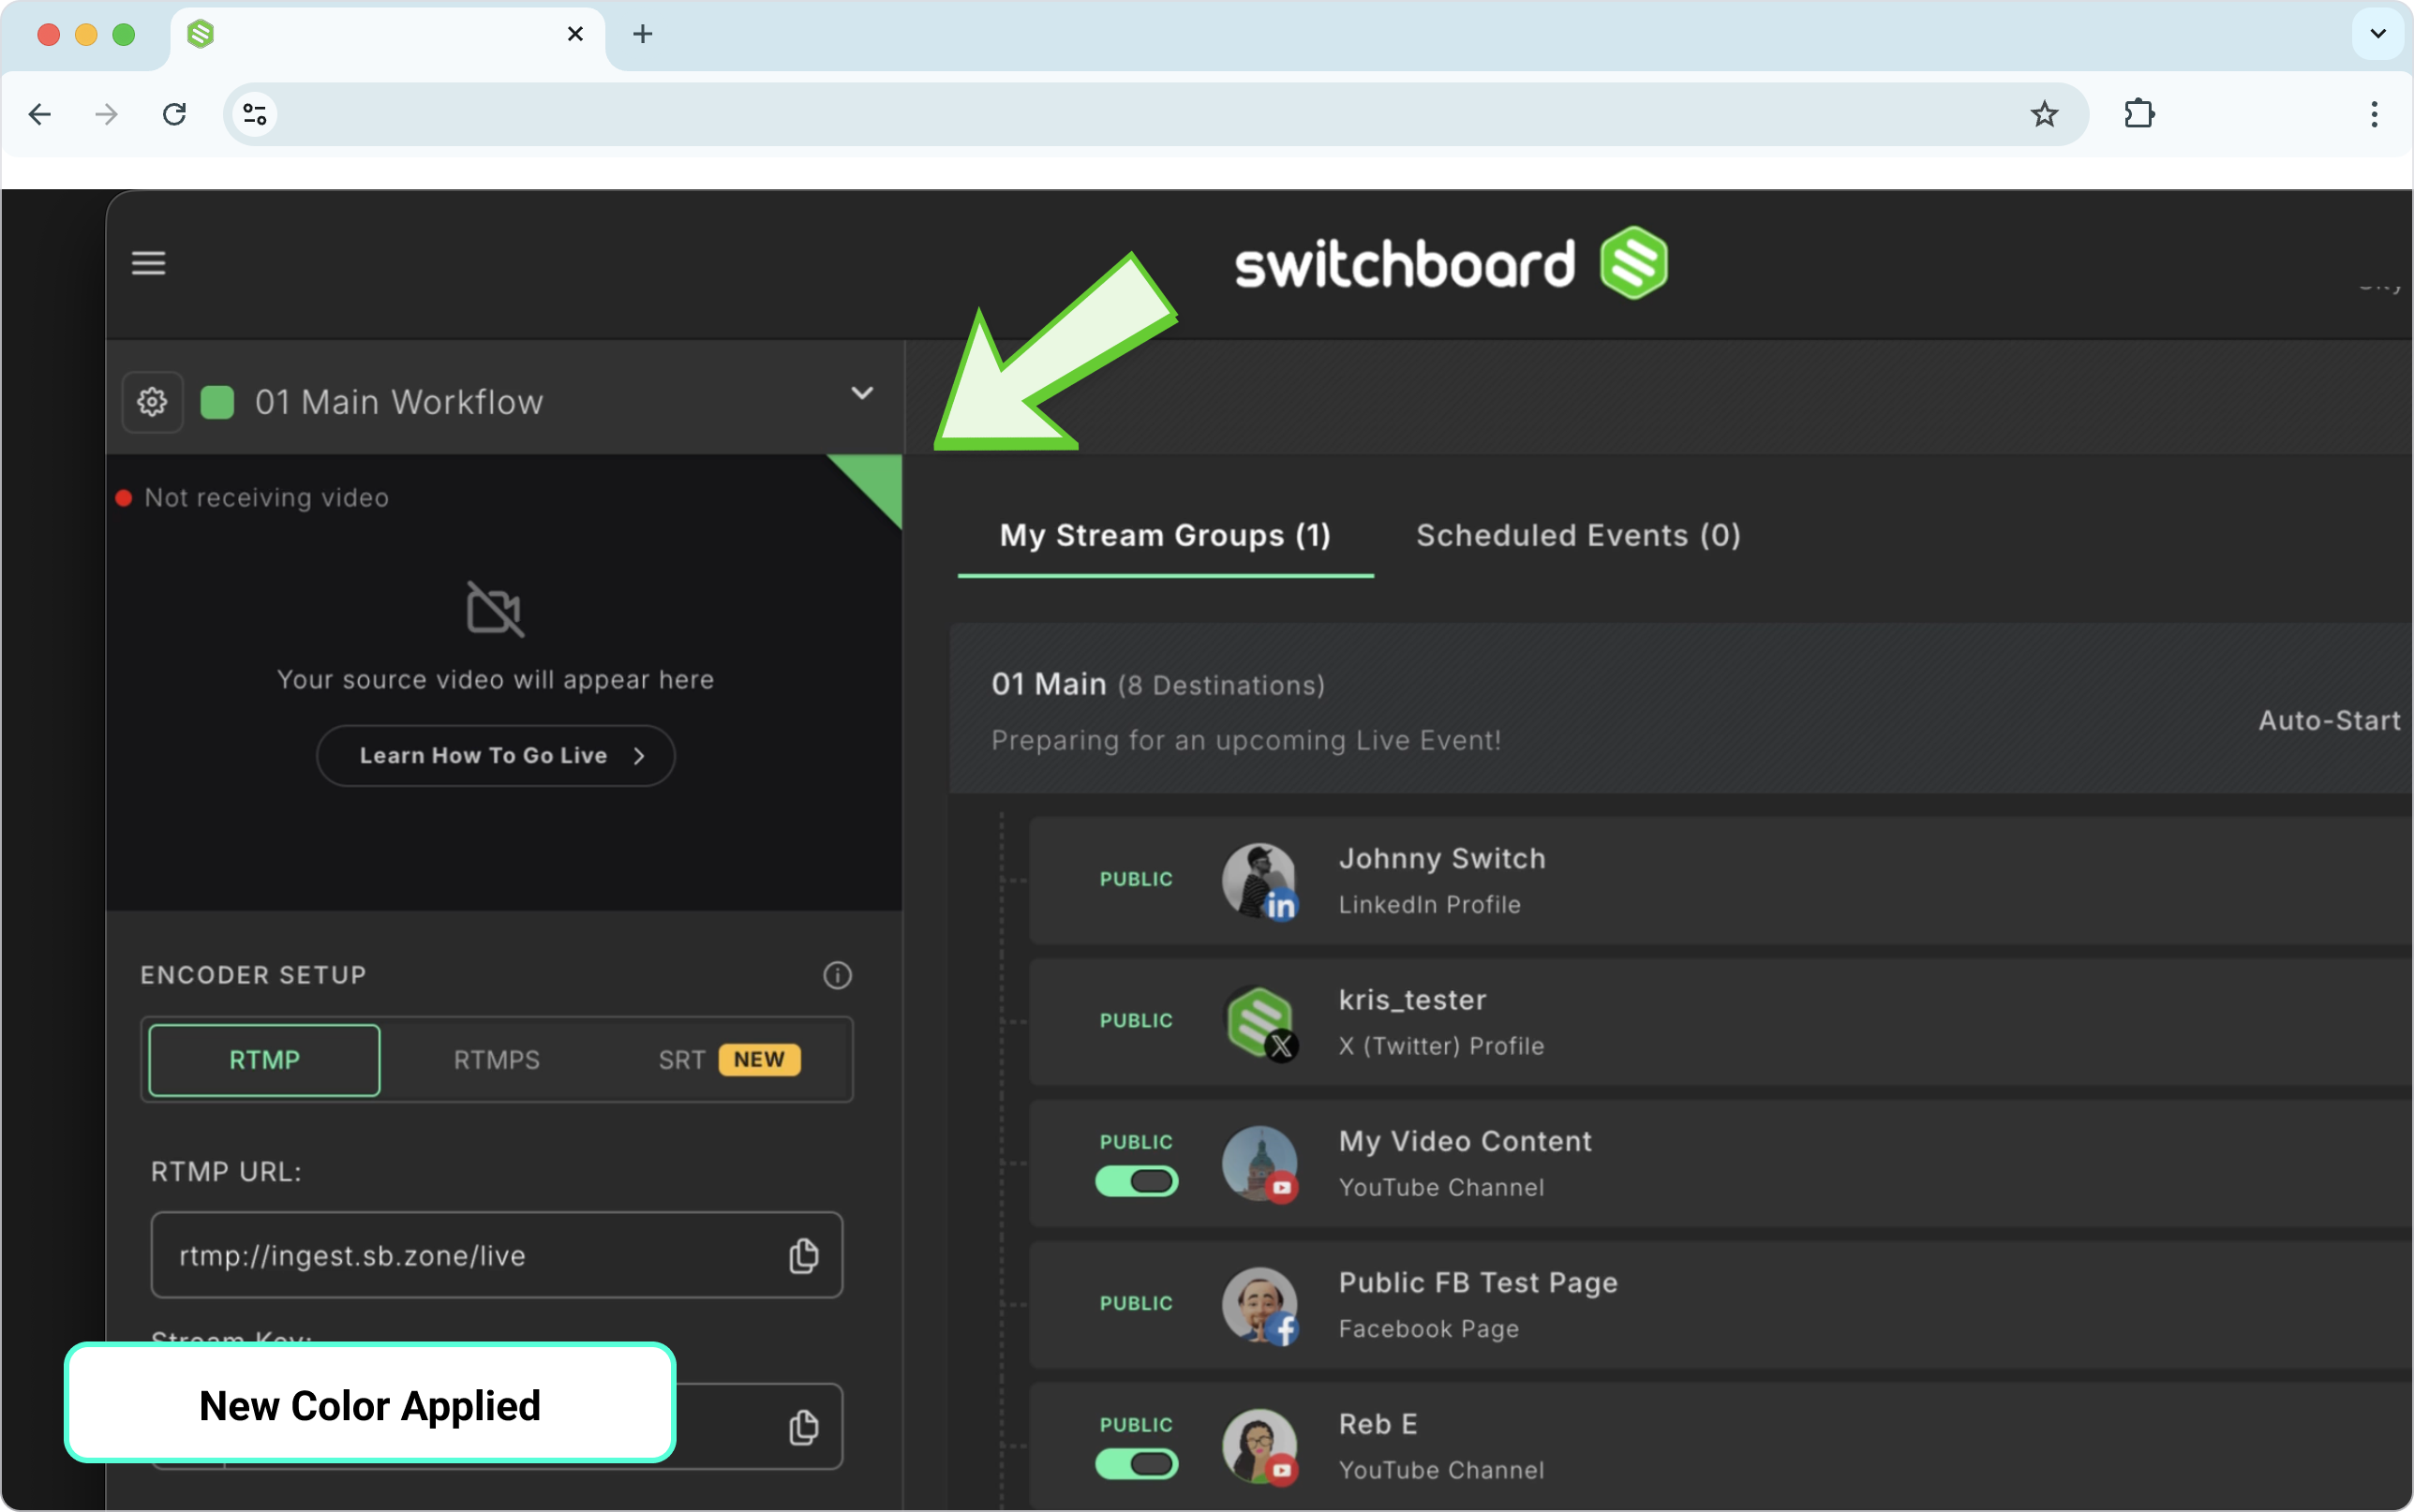Switch to Scheduled Events tab

click(x=1578, y=536)
